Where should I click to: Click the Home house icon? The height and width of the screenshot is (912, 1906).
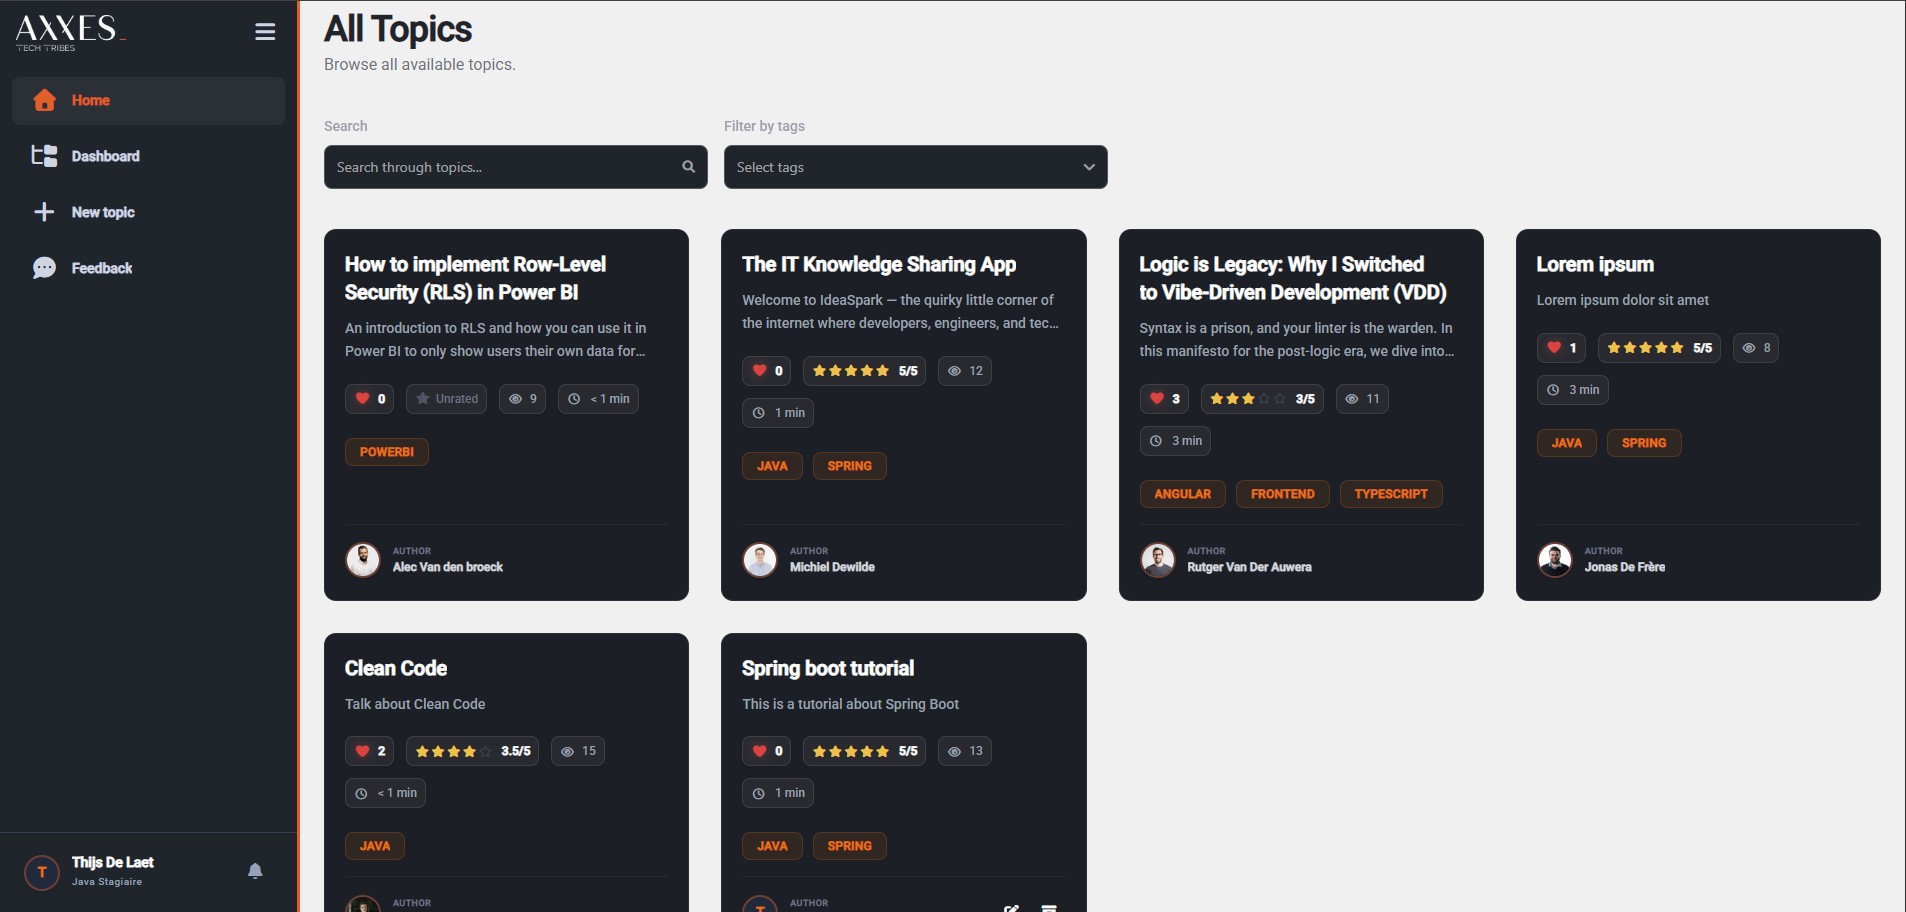click(x=44, y=100)
